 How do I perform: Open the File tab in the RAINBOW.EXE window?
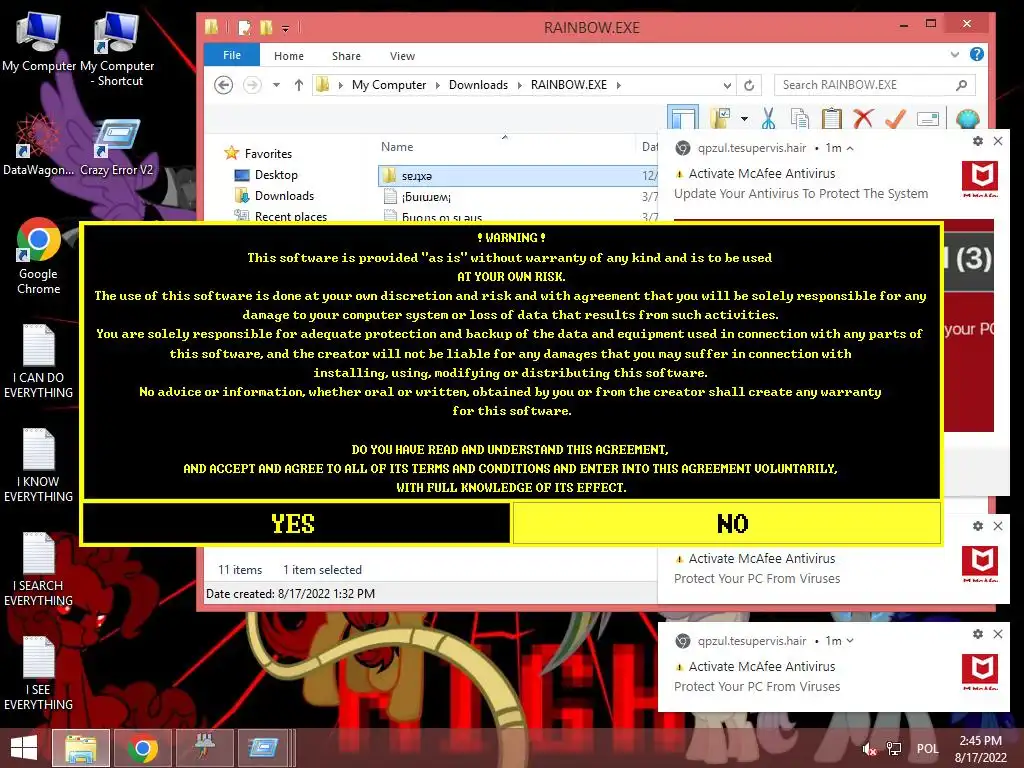pyautogui.click(x=232, y=56)
